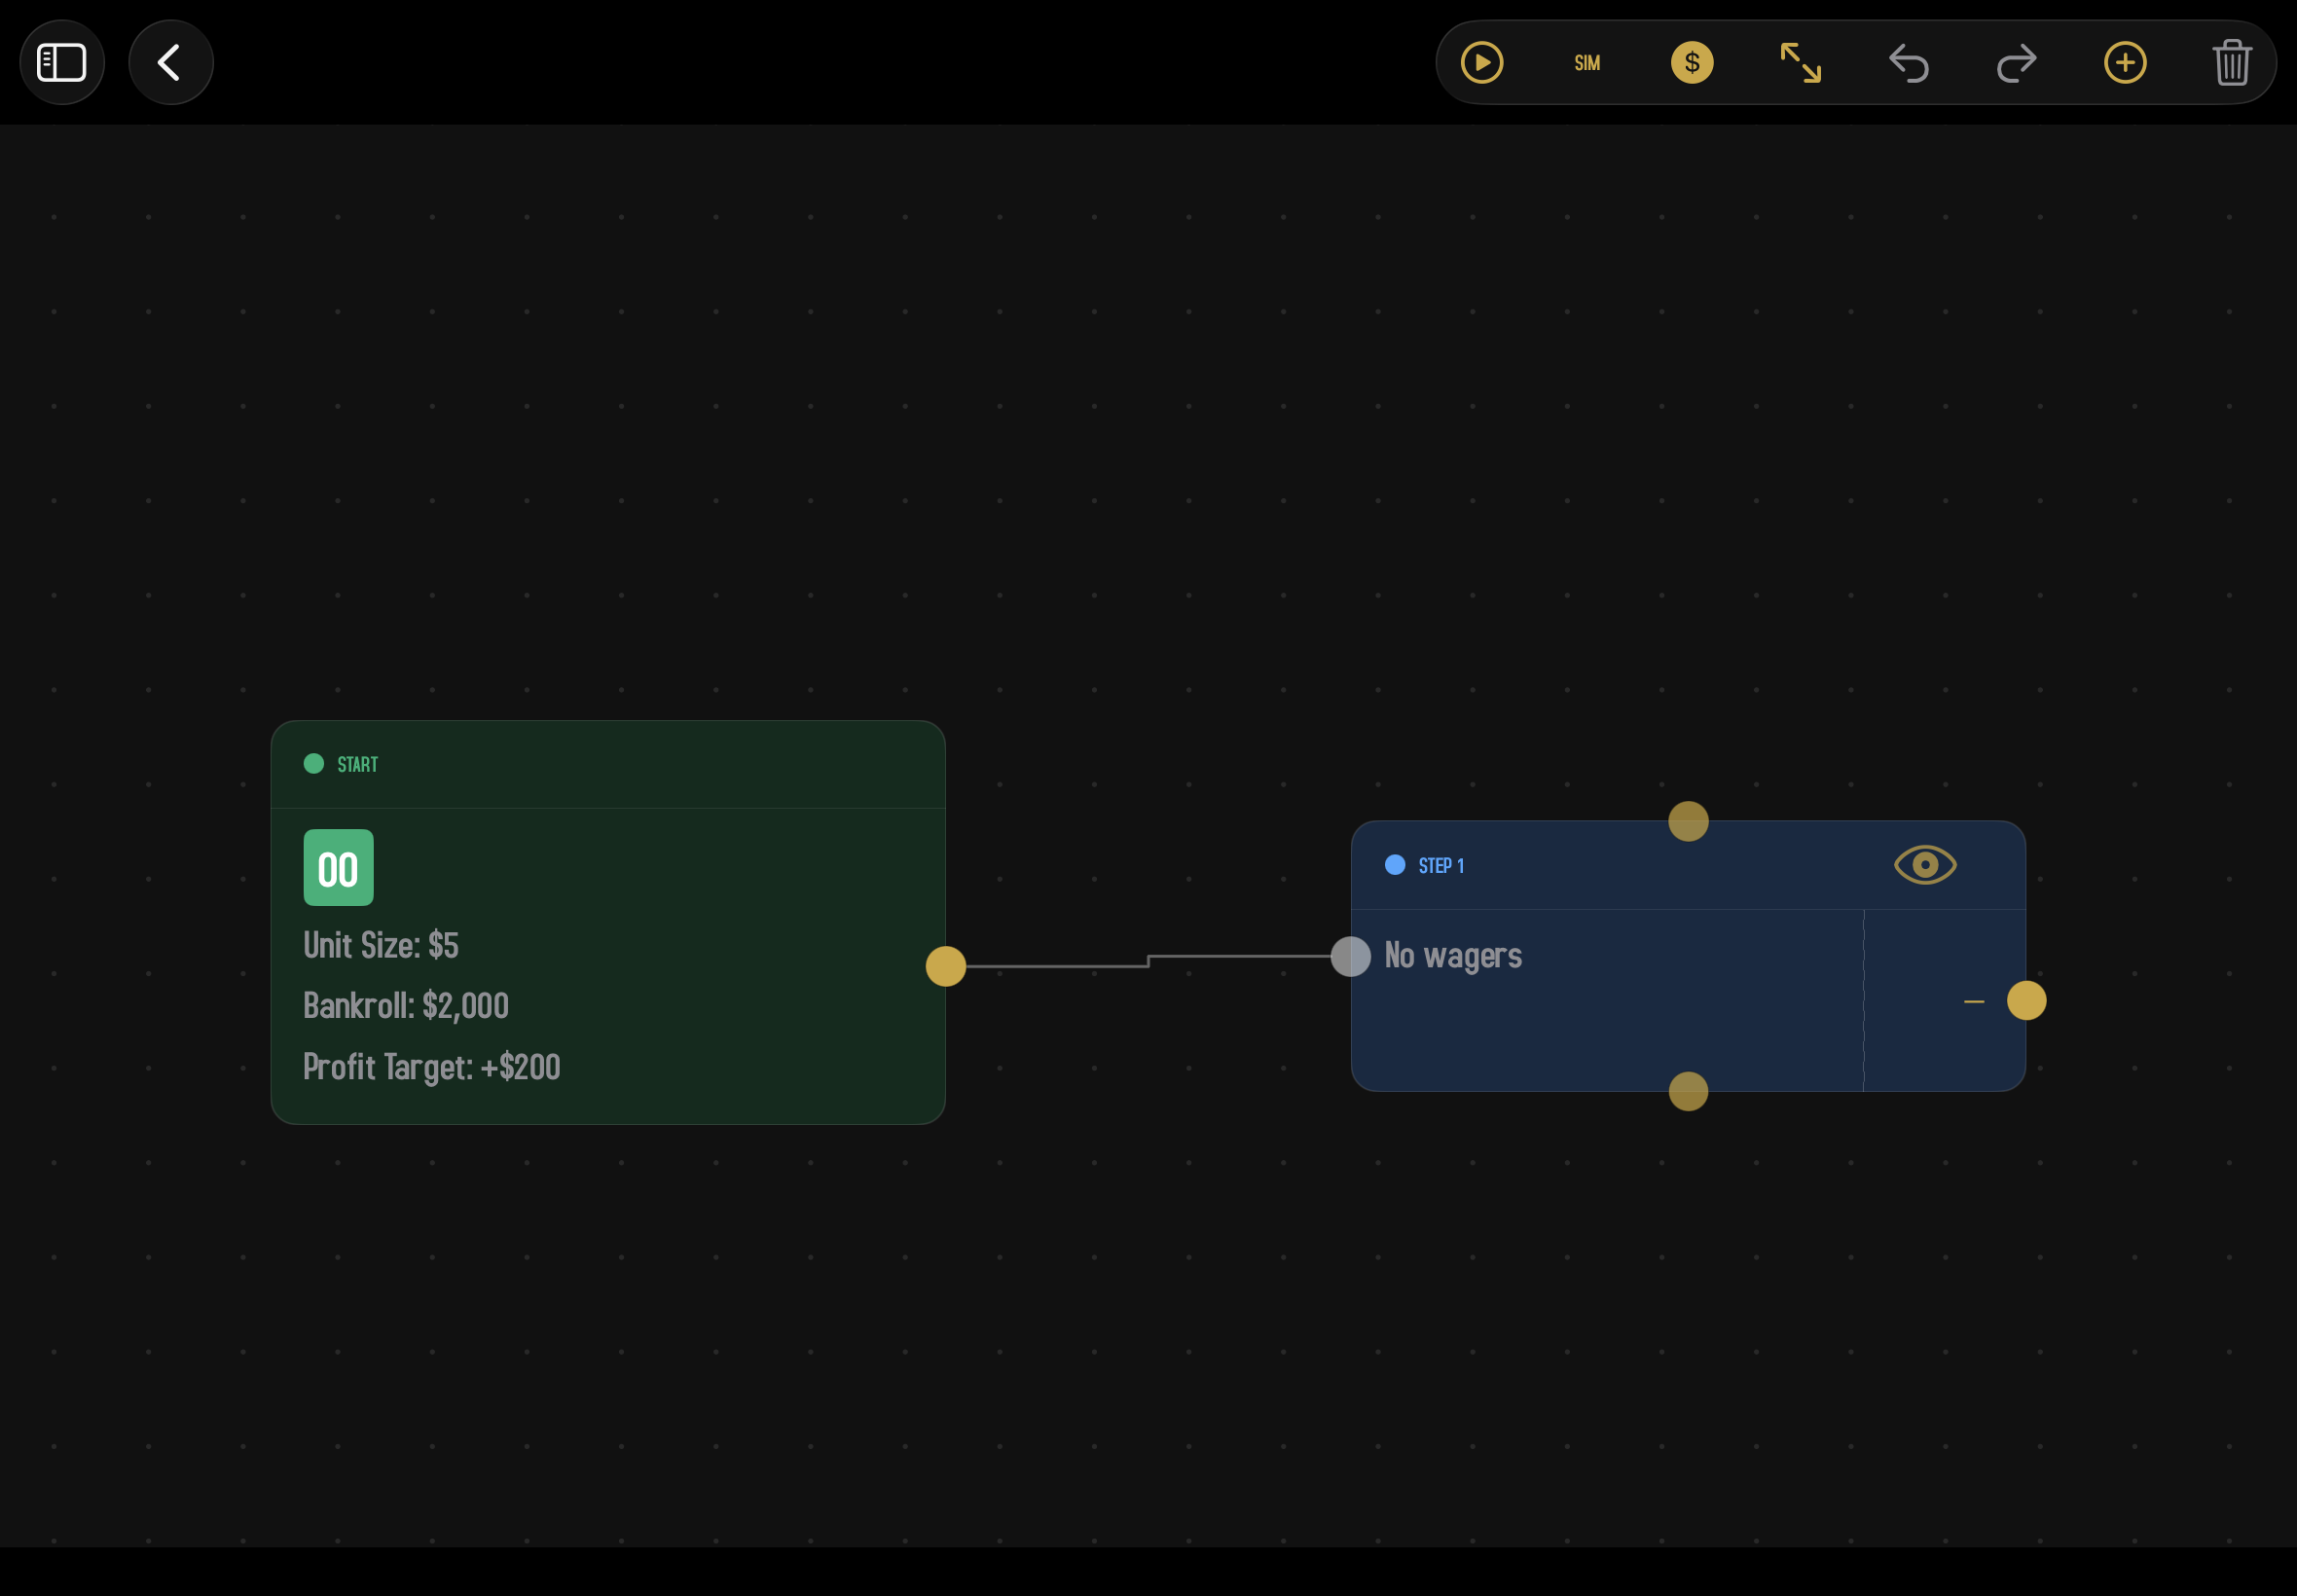Select the Profit Target: +$200 text

tap(432, 1067)
